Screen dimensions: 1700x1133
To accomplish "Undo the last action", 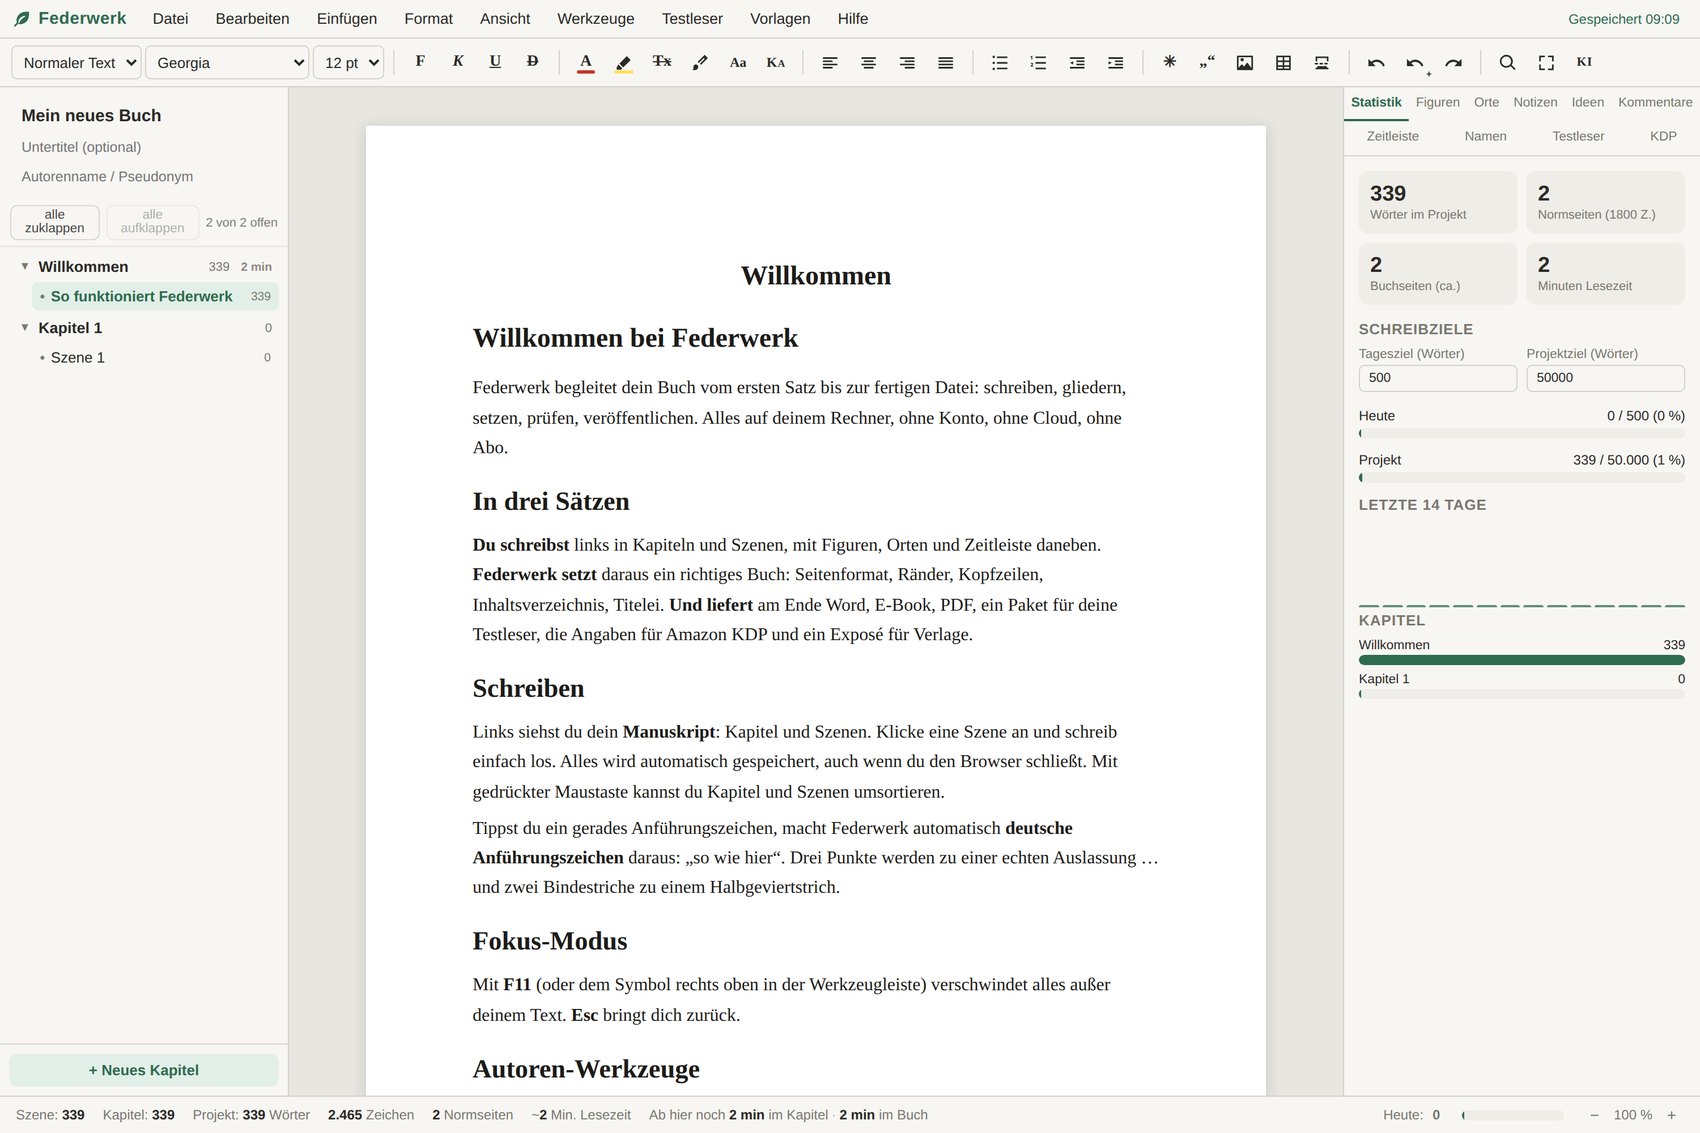I will [x=1376, y=62].
